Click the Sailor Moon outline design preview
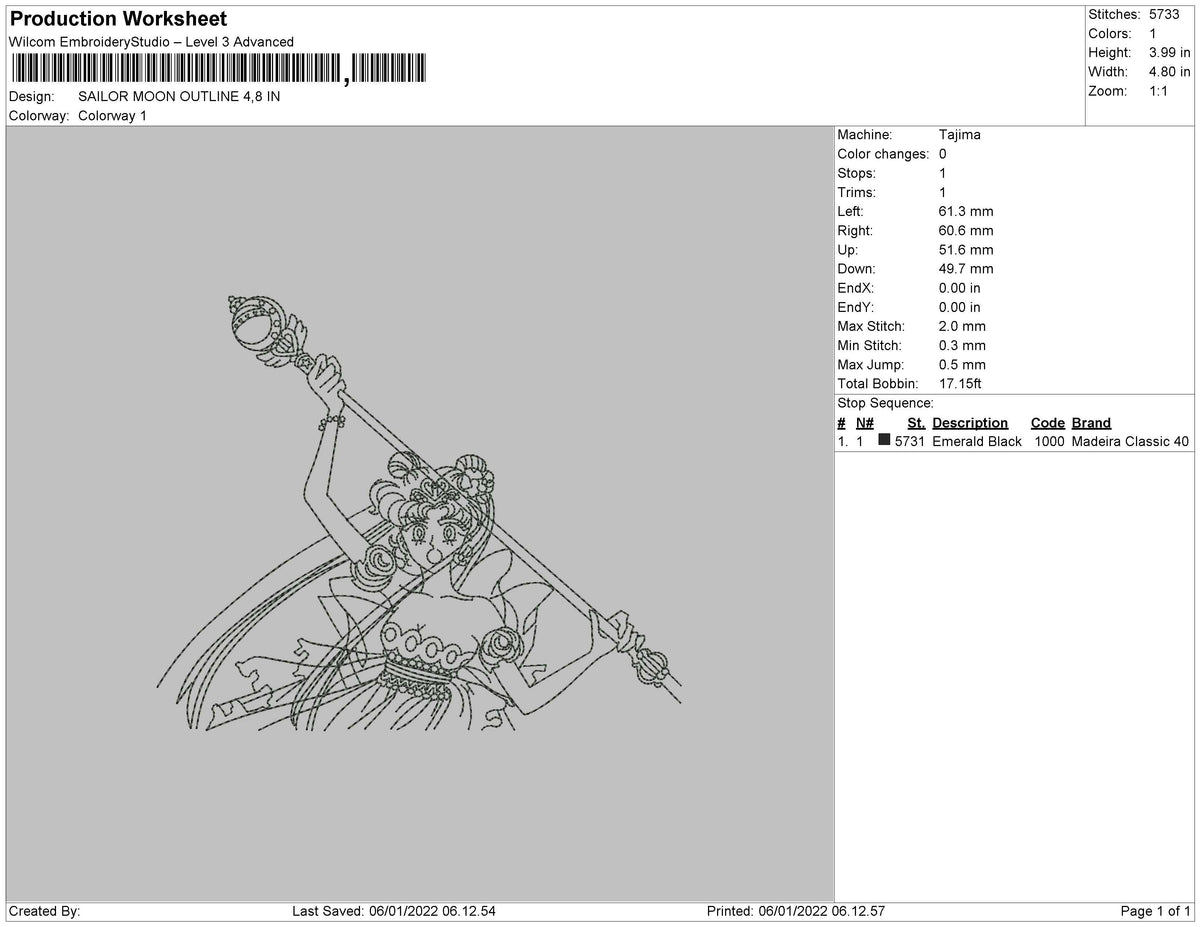The width and height of the screenshot is (1200, 927). pyautogui.click(x=419, y=512)
